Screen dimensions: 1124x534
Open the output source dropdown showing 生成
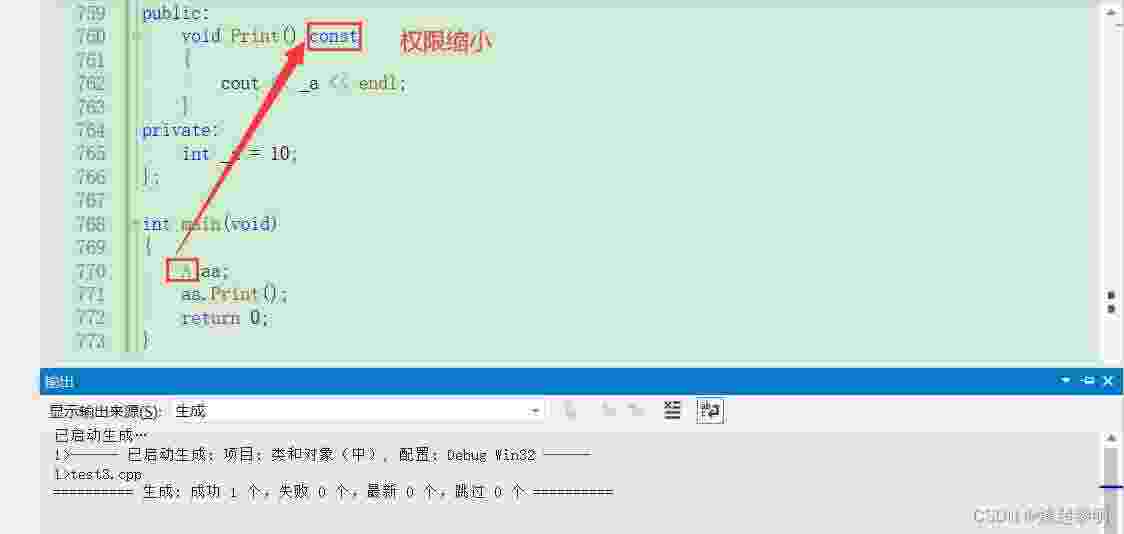(x=357, y=411)
